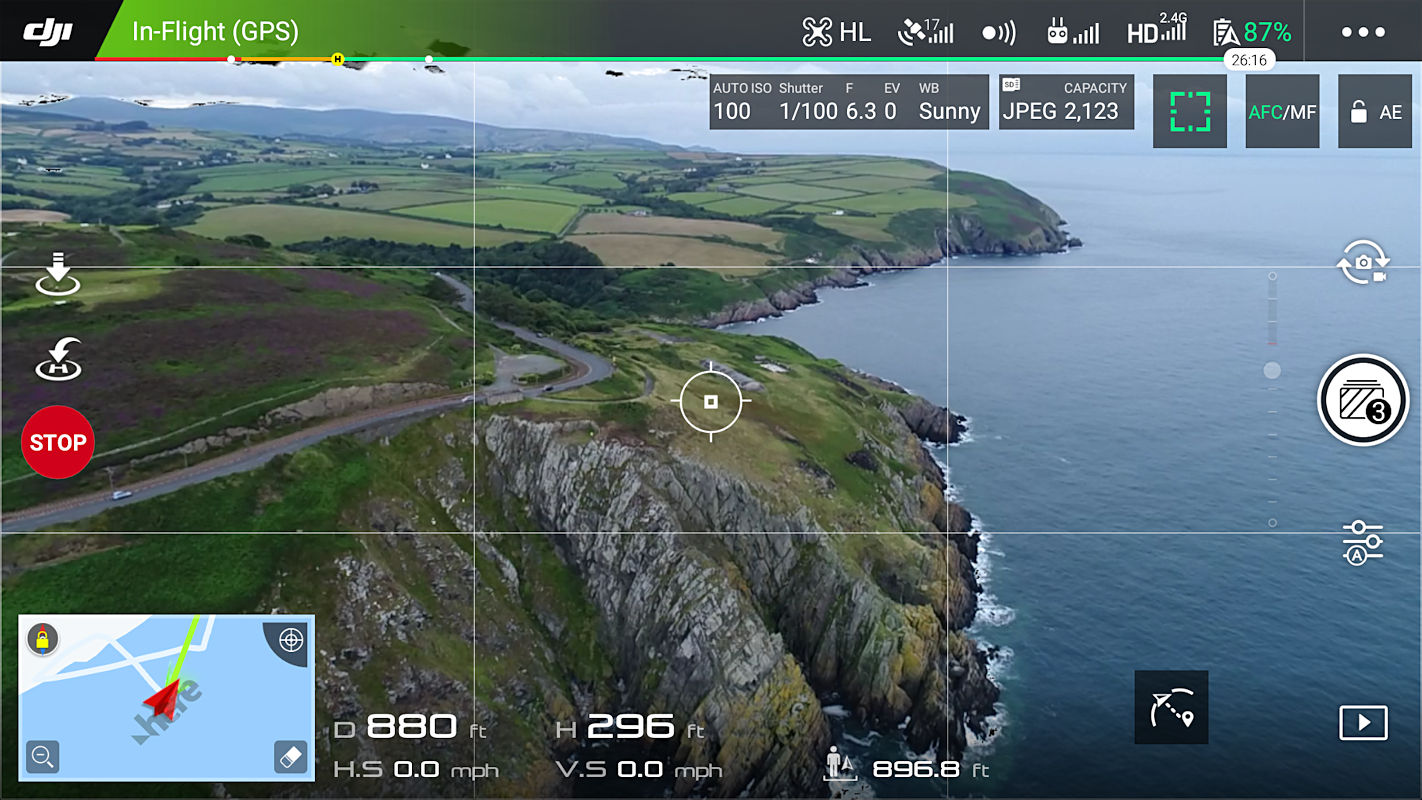Tap the gimbal waypoint direction icon
Screen dimensions: 1422x800
(x=1171, y=707)
